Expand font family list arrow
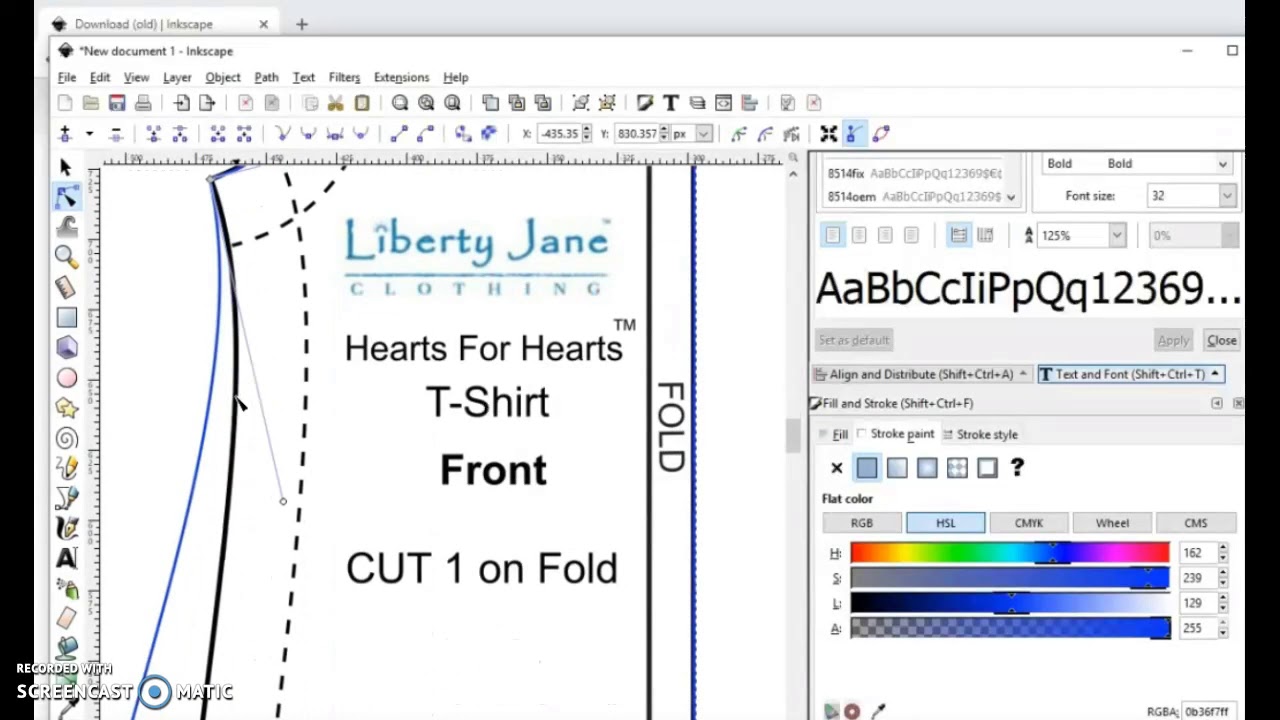Image resolution: width=1280 pixels, height=720 pixels. point(1011,197)
